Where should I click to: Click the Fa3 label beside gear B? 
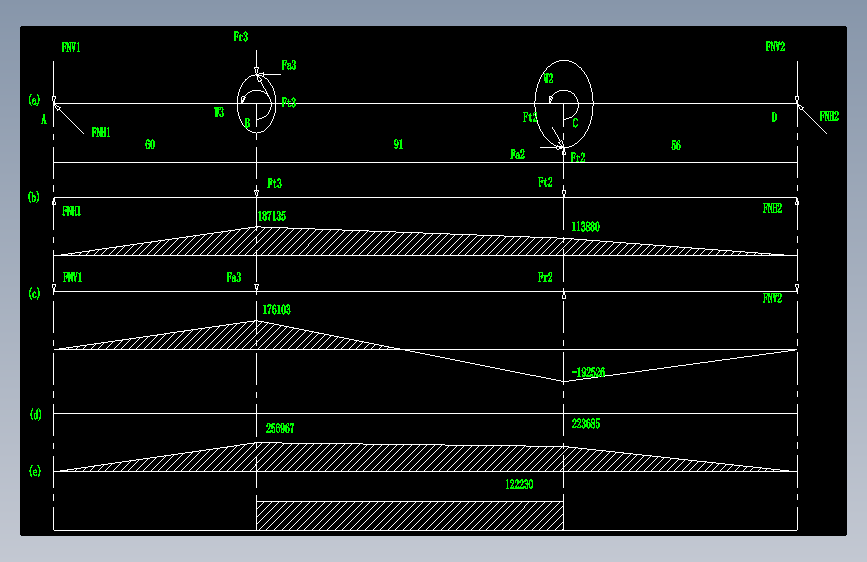289,65
